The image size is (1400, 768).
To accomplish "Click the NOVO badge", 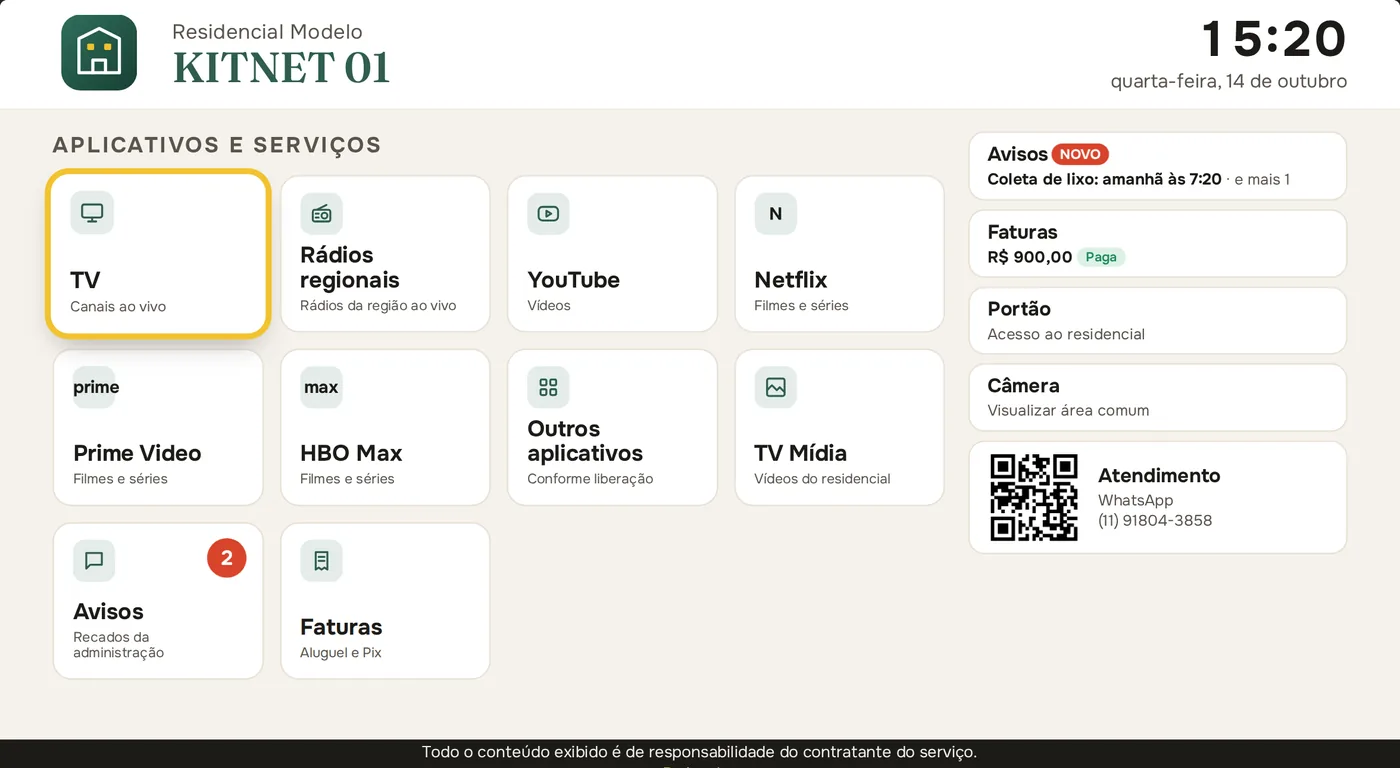I will (x=1080, y=154).
